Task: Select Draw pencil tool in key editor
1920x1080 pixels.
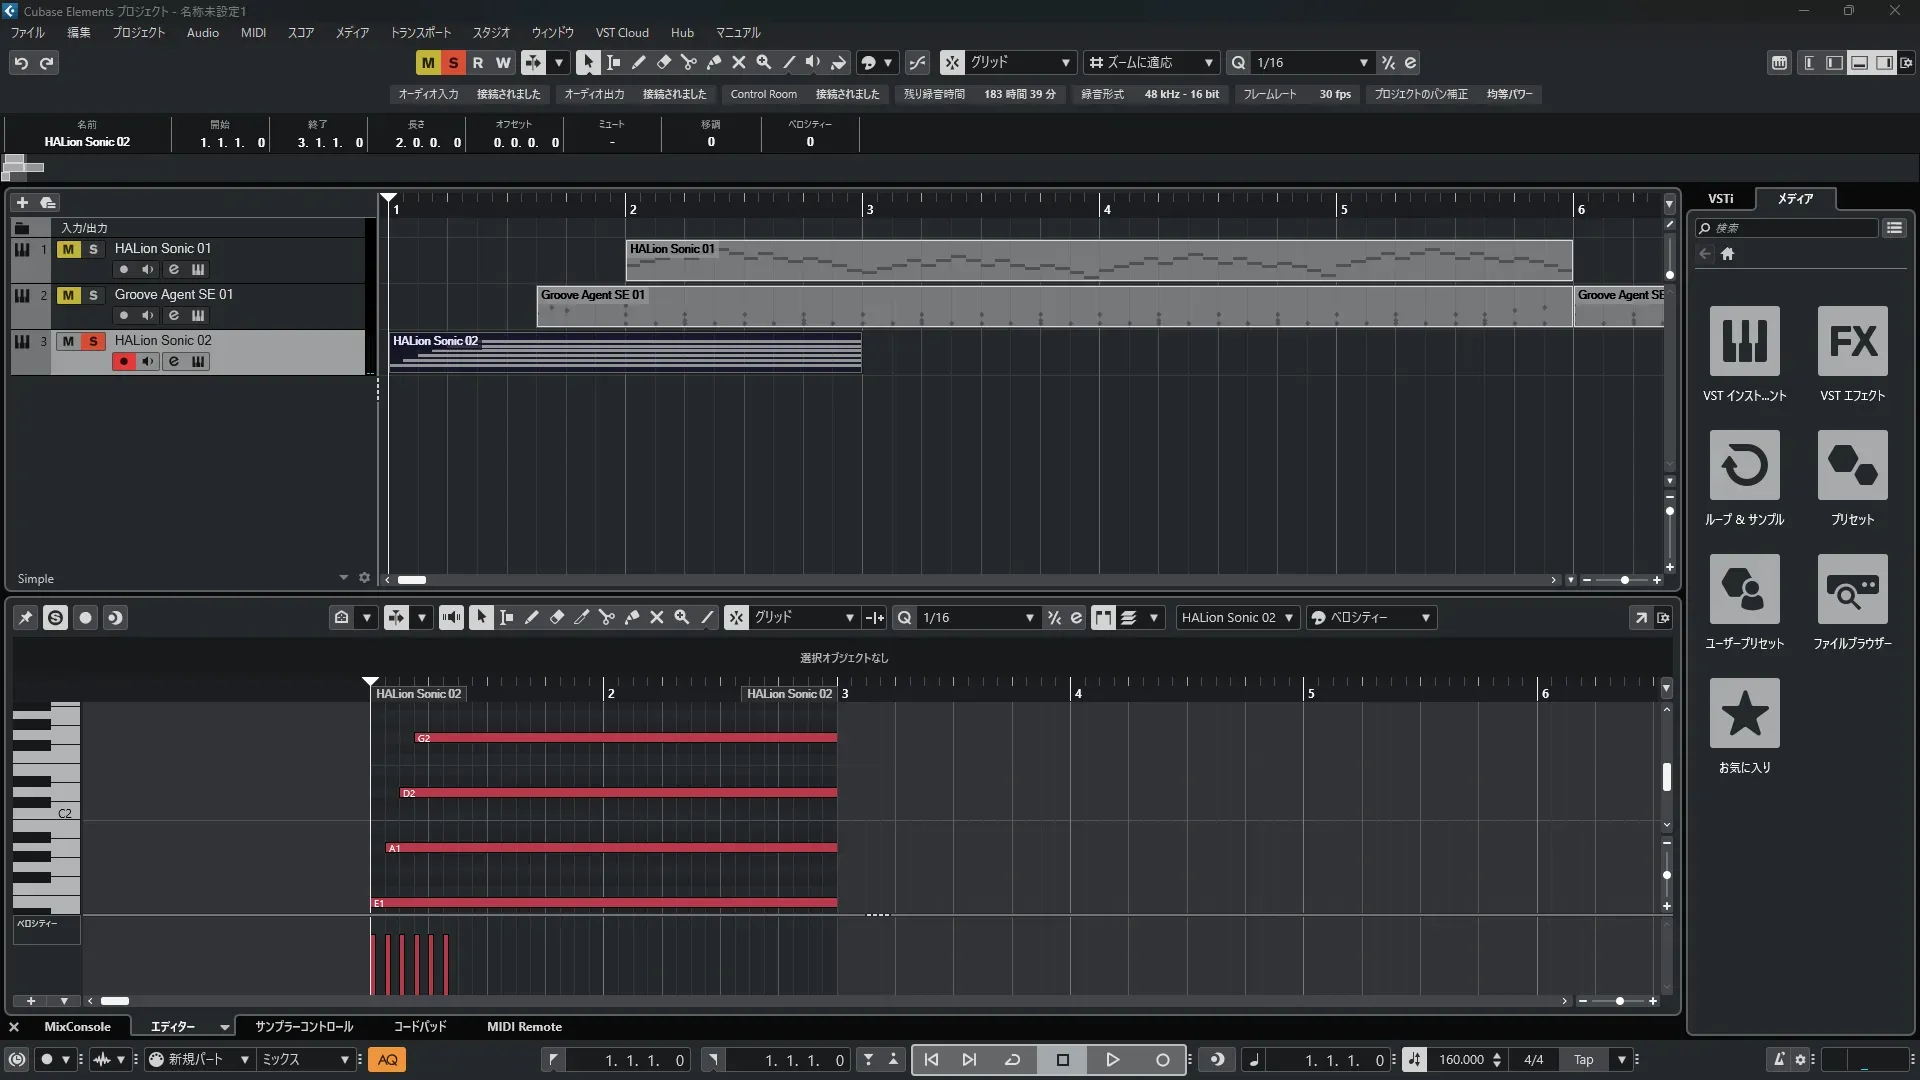Action: 531,617
